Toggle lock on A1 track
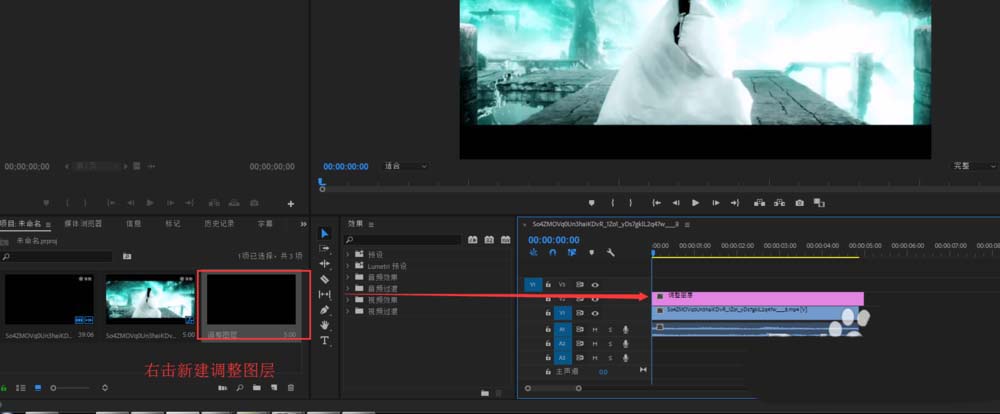The width and height of the screenshot is (1000, 414). pos(548,329)
